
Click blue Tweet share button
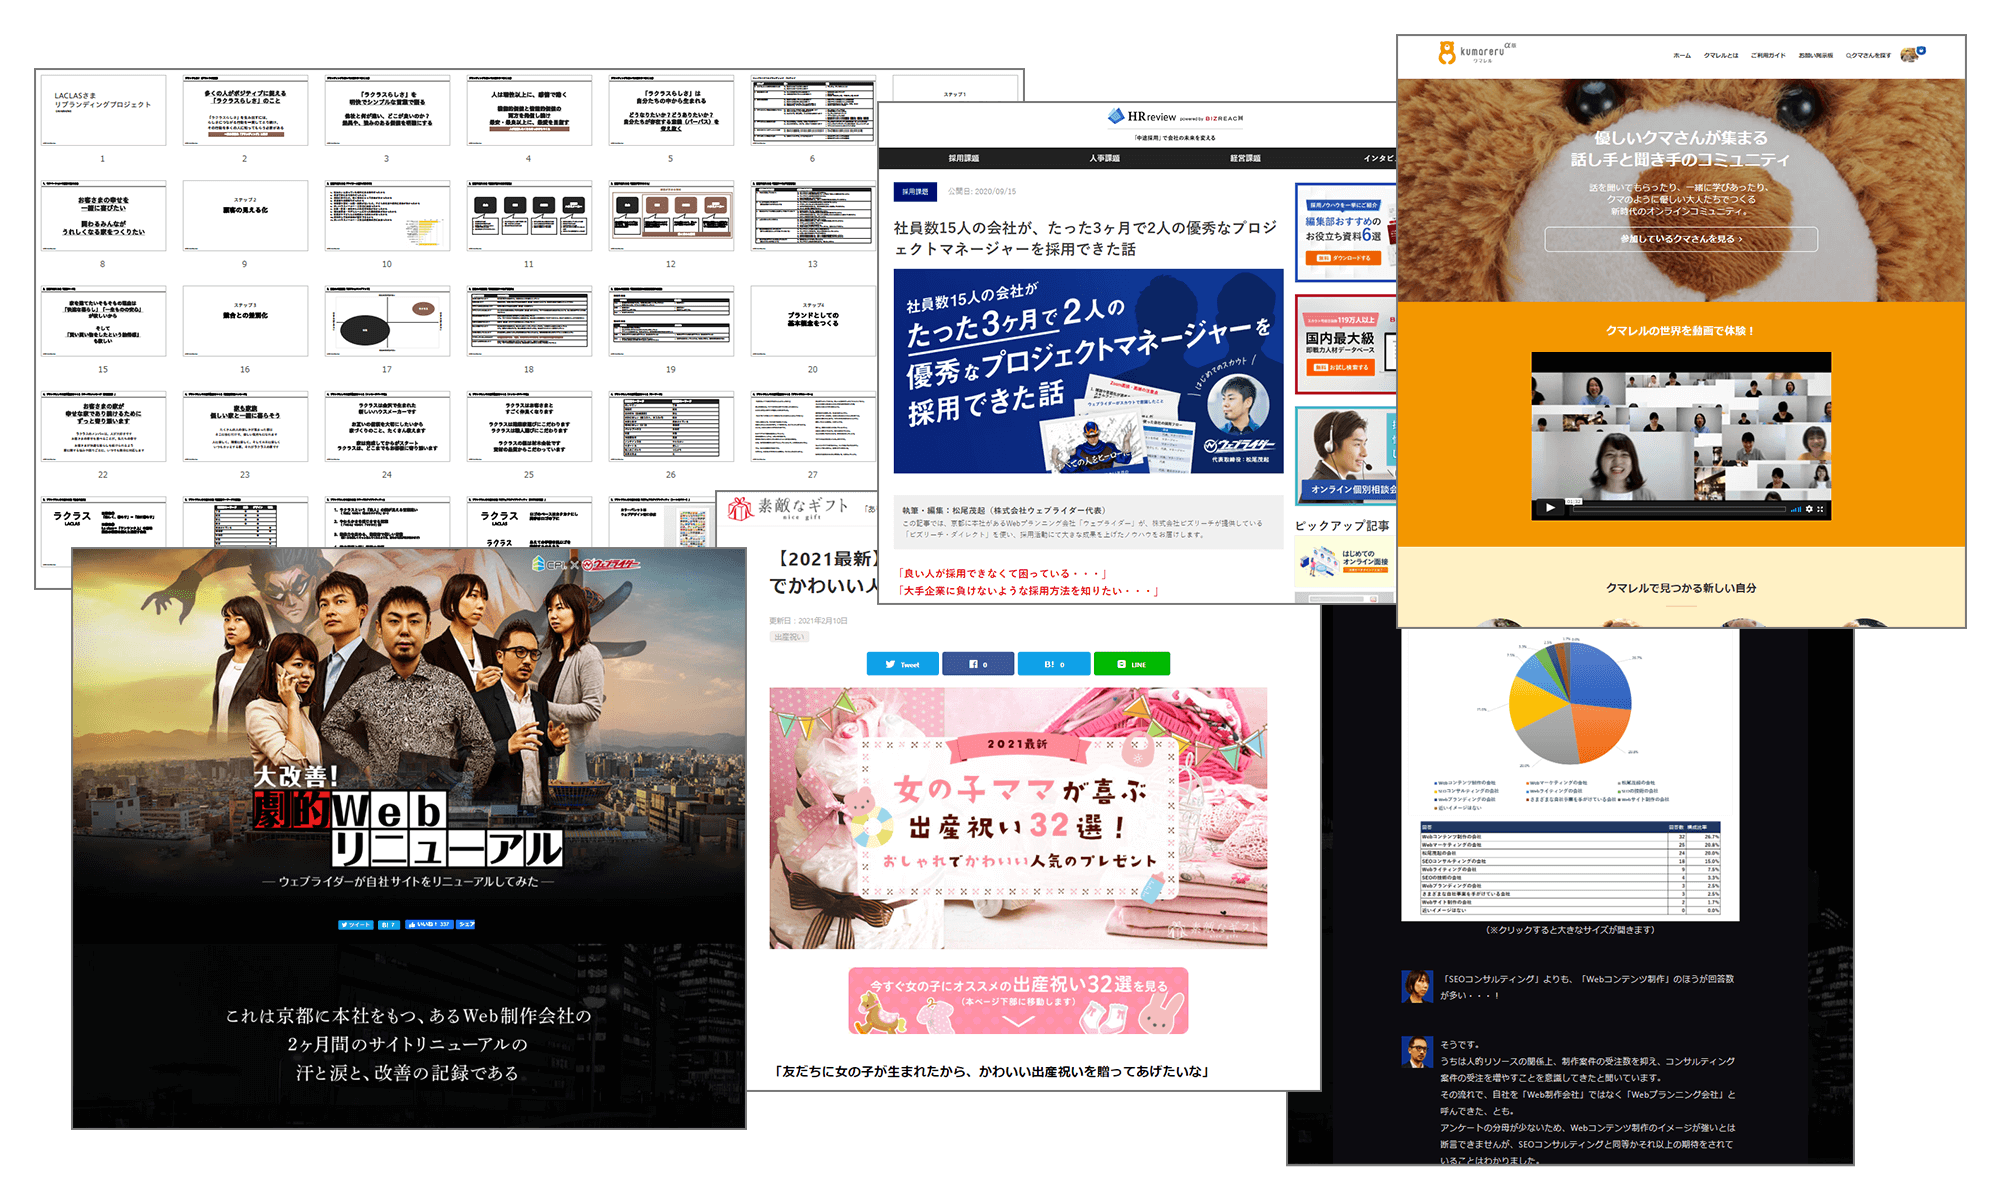coord(903,664)
